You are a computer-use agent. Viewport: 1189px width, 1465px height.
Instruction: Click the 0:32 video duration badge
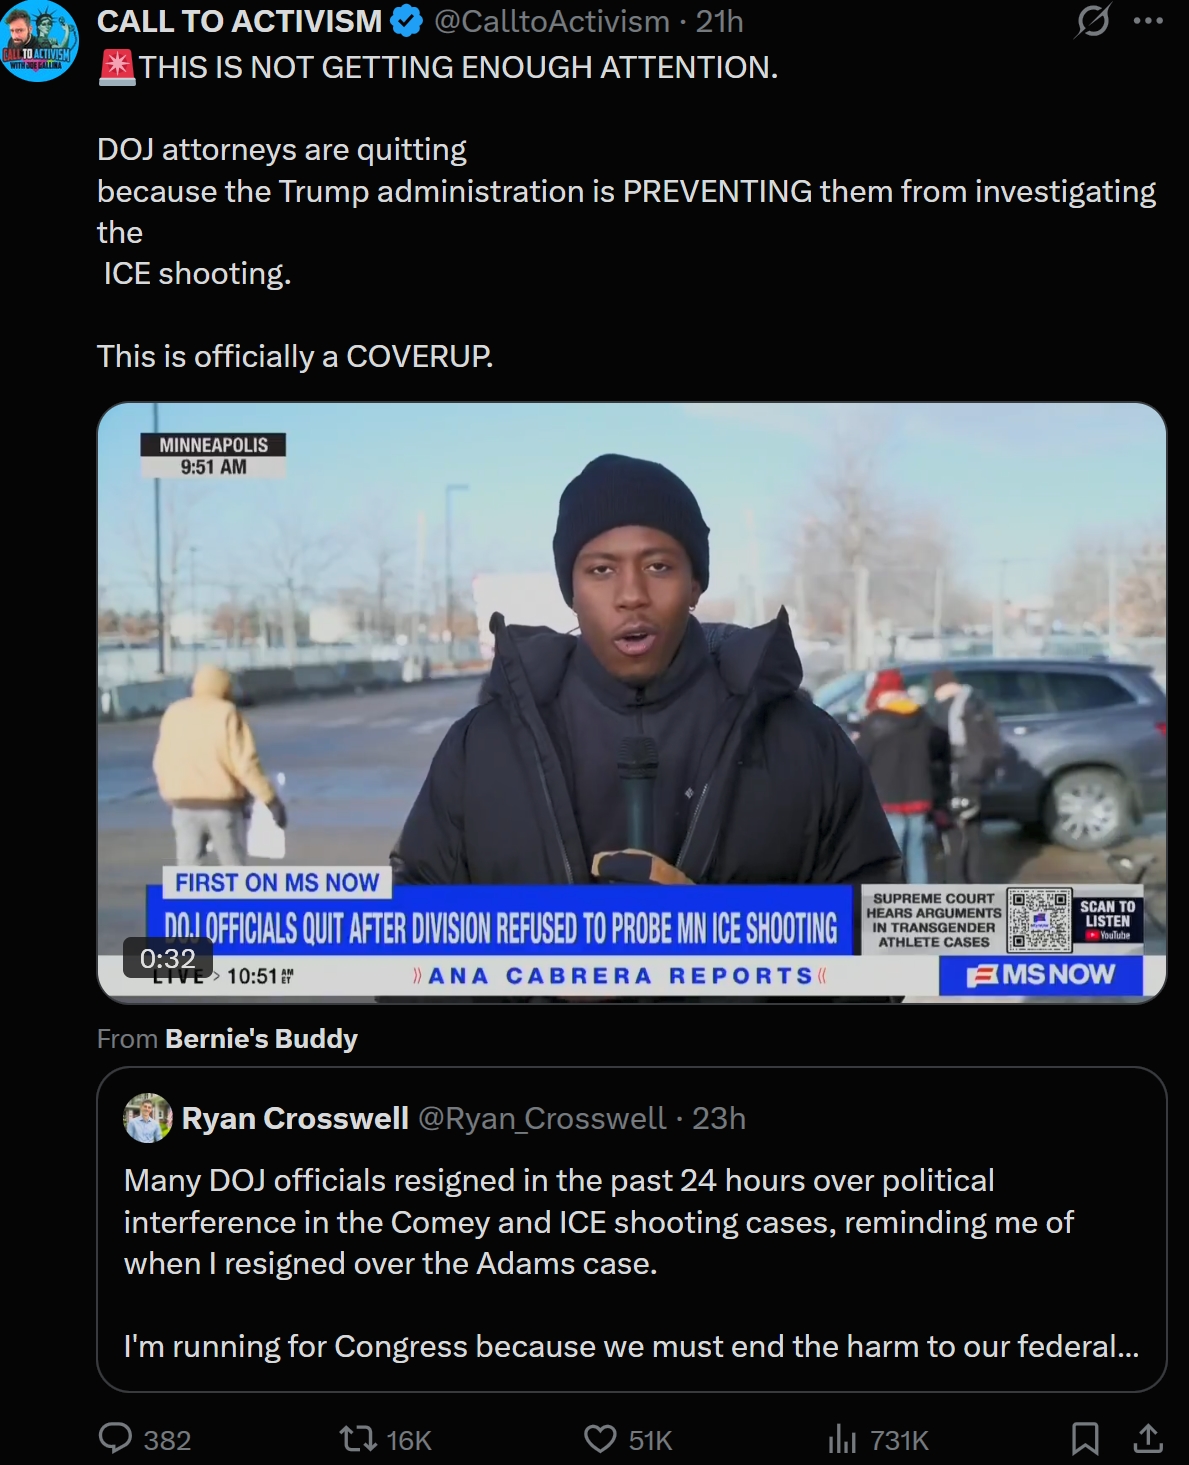coord(168,958)
